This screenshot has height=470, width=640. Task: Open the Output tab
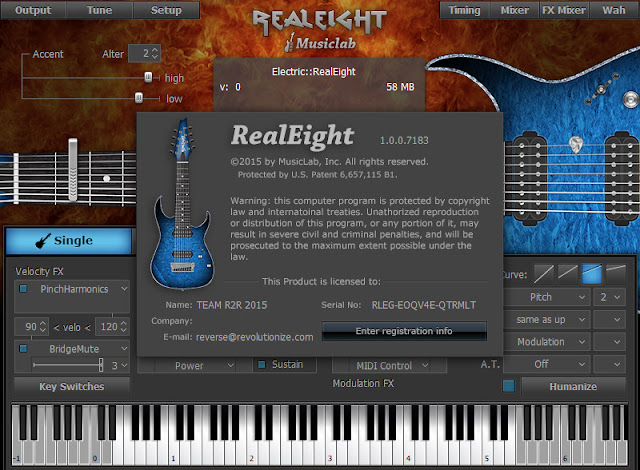coord(33,10)
